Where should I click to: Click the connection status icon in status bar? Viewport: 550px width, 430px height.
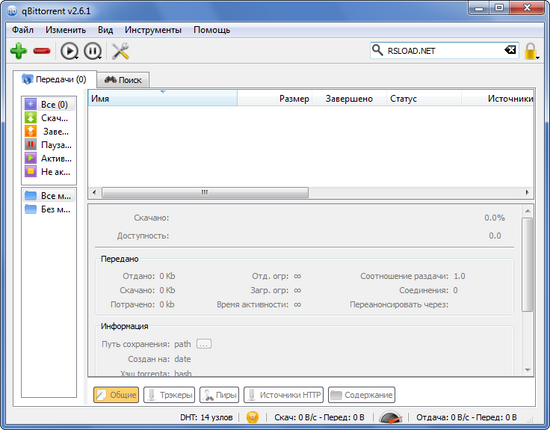[x=253, y=417]
